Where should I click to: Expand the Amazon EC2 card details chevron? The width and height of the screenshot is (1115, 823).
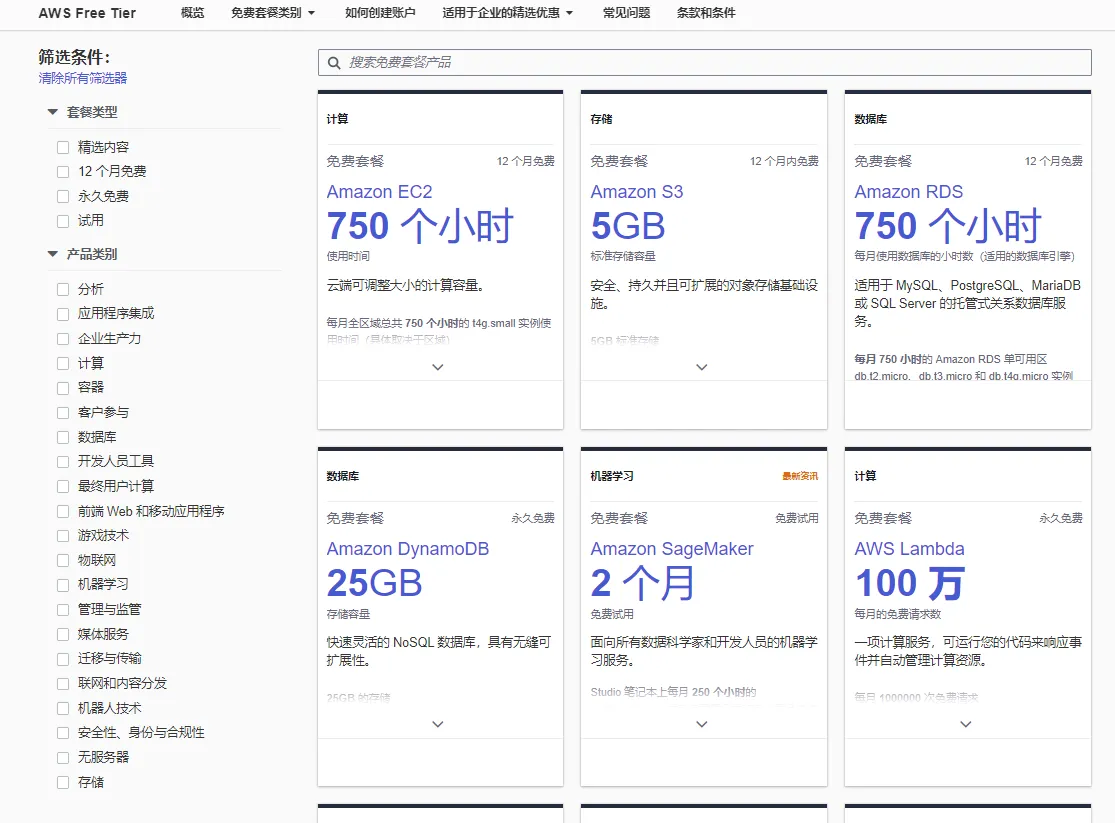point(438,367)
